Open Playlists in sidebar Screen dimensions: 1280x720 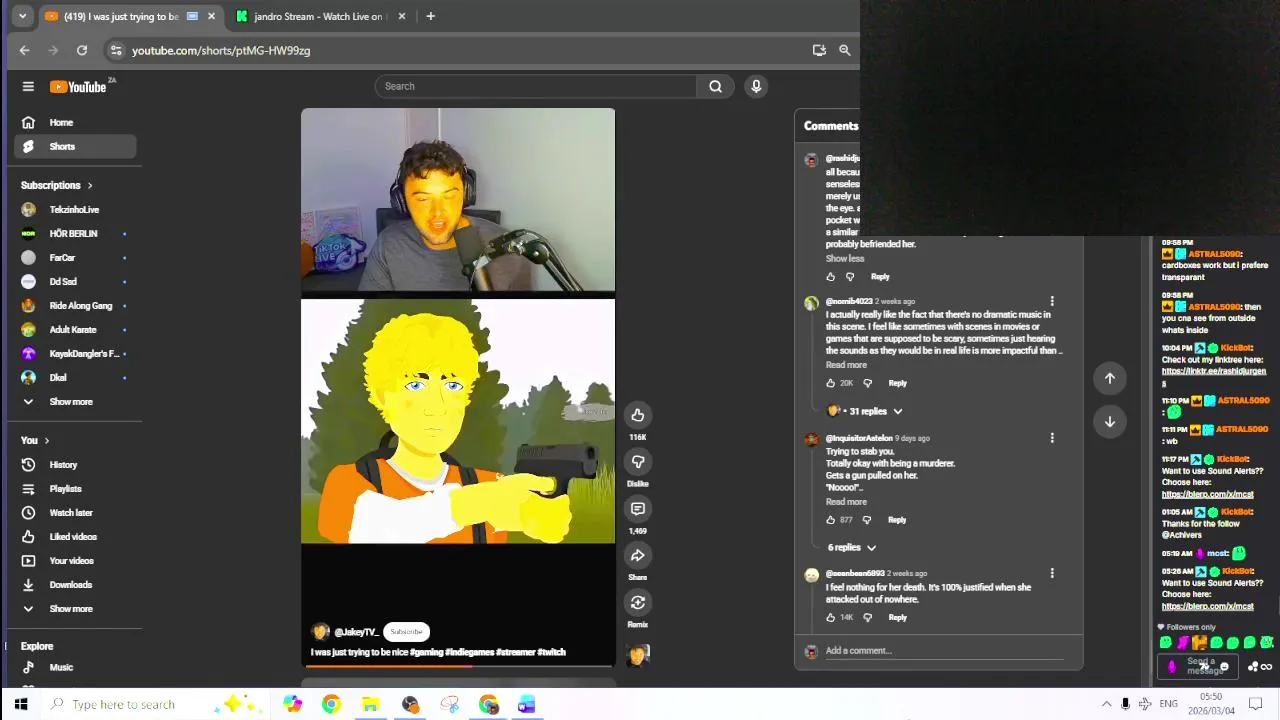pyautogui.click(x=75, y=489)
